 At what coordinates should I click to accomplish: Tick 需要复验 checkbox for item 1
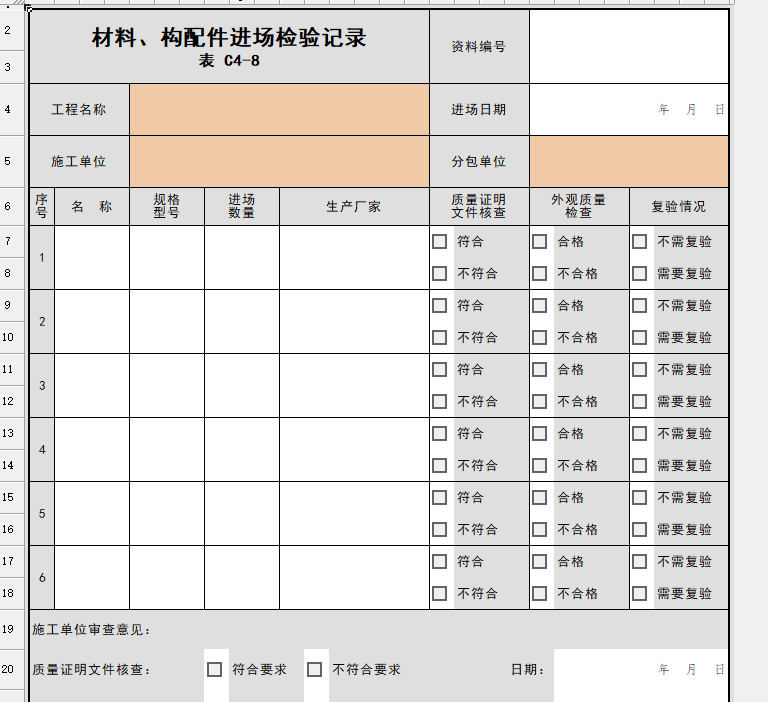click(x=639, y=273)
